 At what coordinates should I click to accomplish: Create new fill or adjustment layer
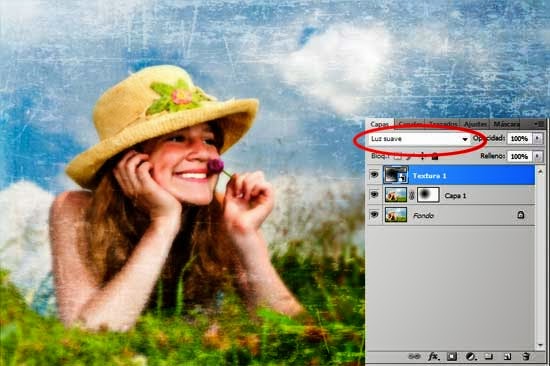[x=470, y=357]
